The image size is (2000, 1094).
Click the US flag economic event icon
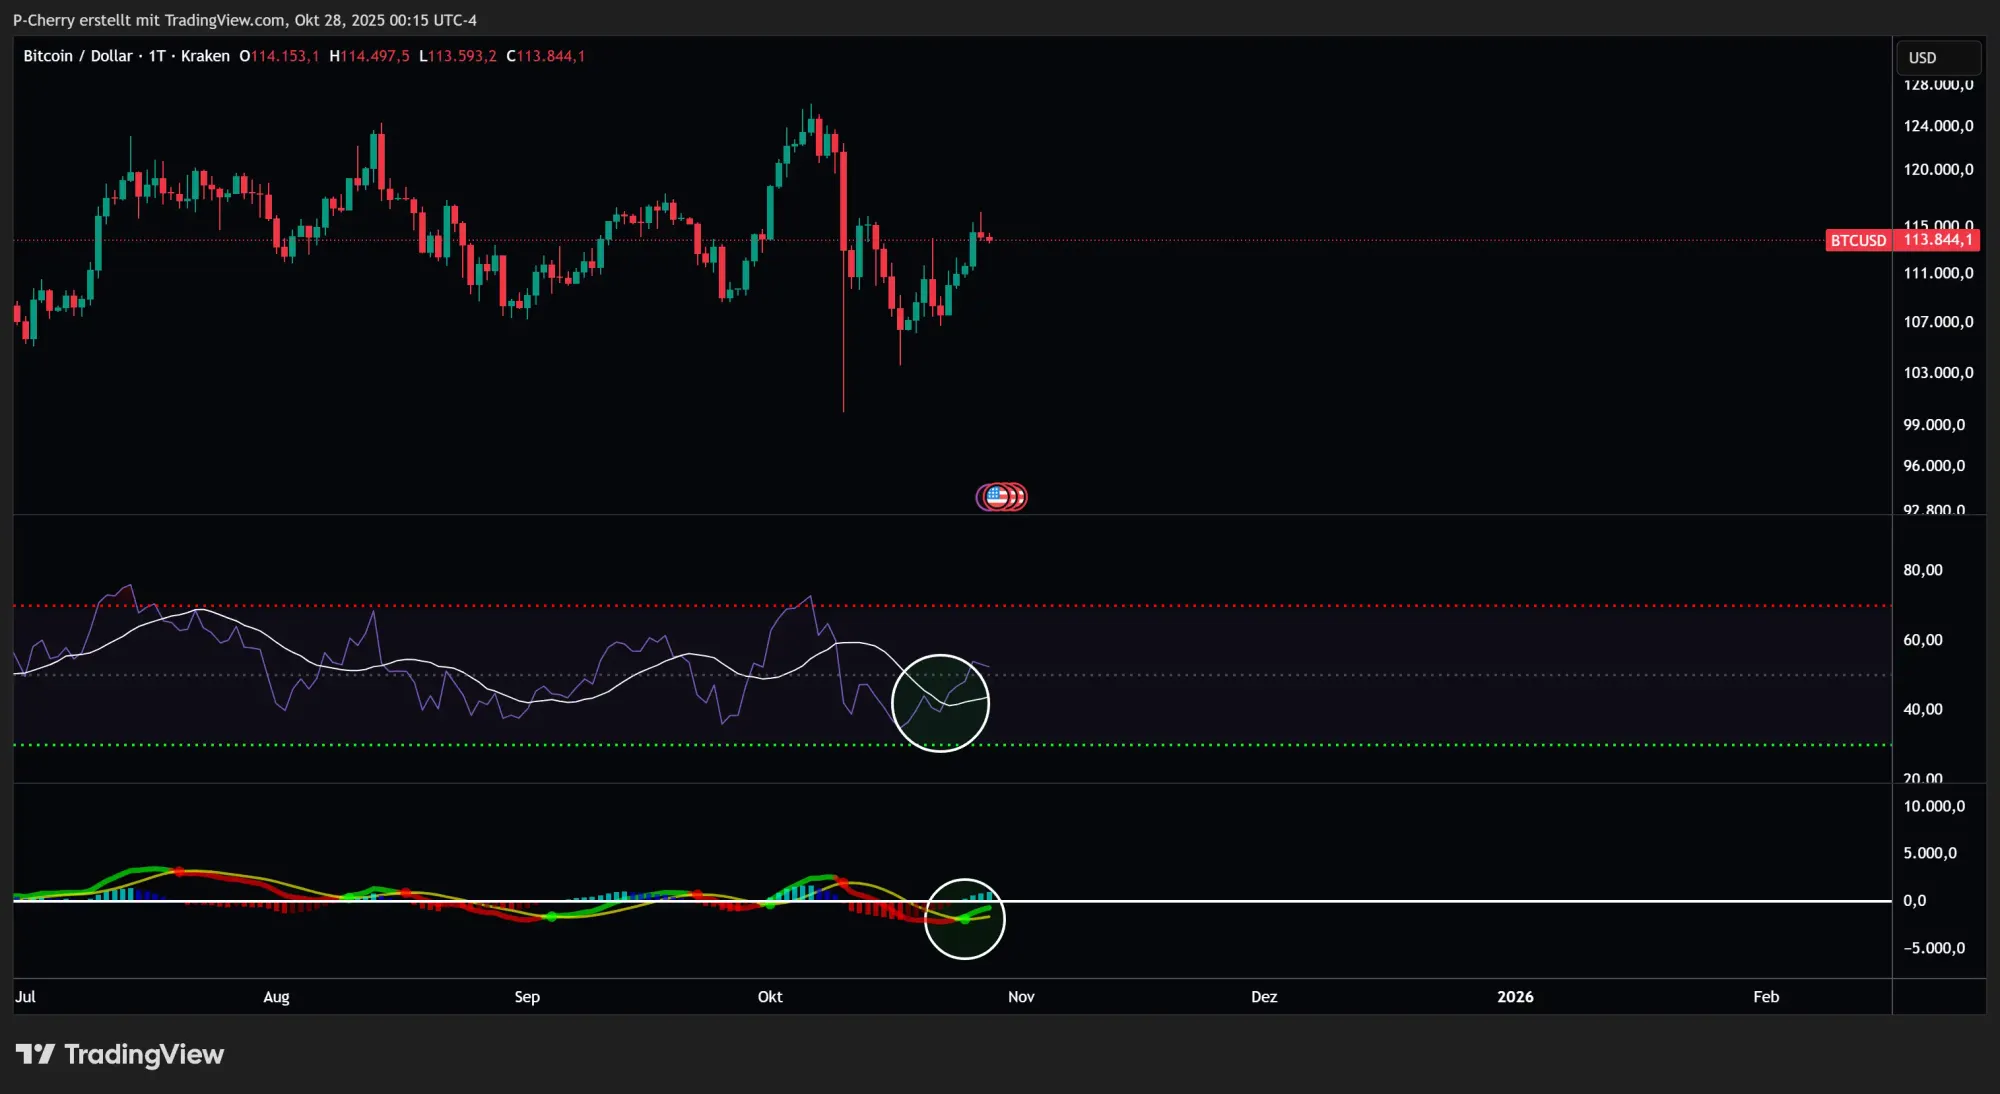997,496
